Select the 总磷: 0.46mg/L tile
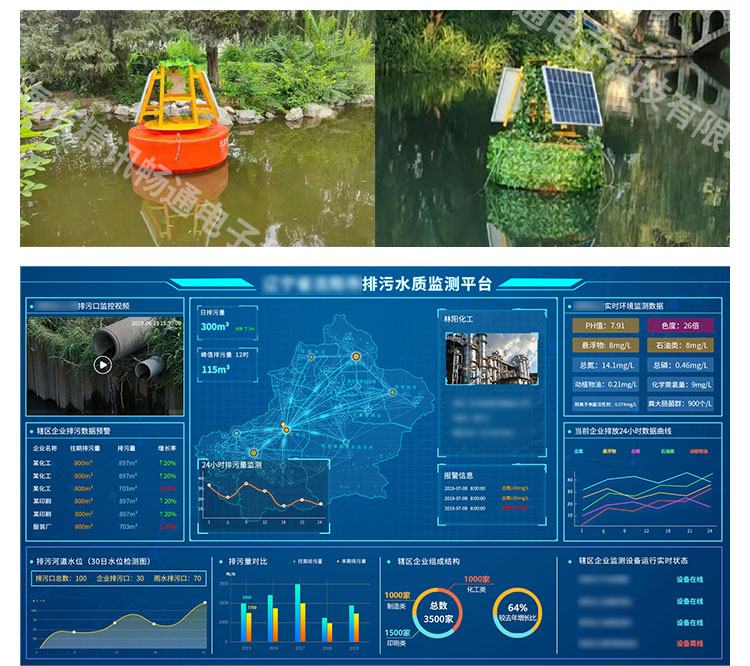The width and height of the screenshot is (750, 666). 680,365
